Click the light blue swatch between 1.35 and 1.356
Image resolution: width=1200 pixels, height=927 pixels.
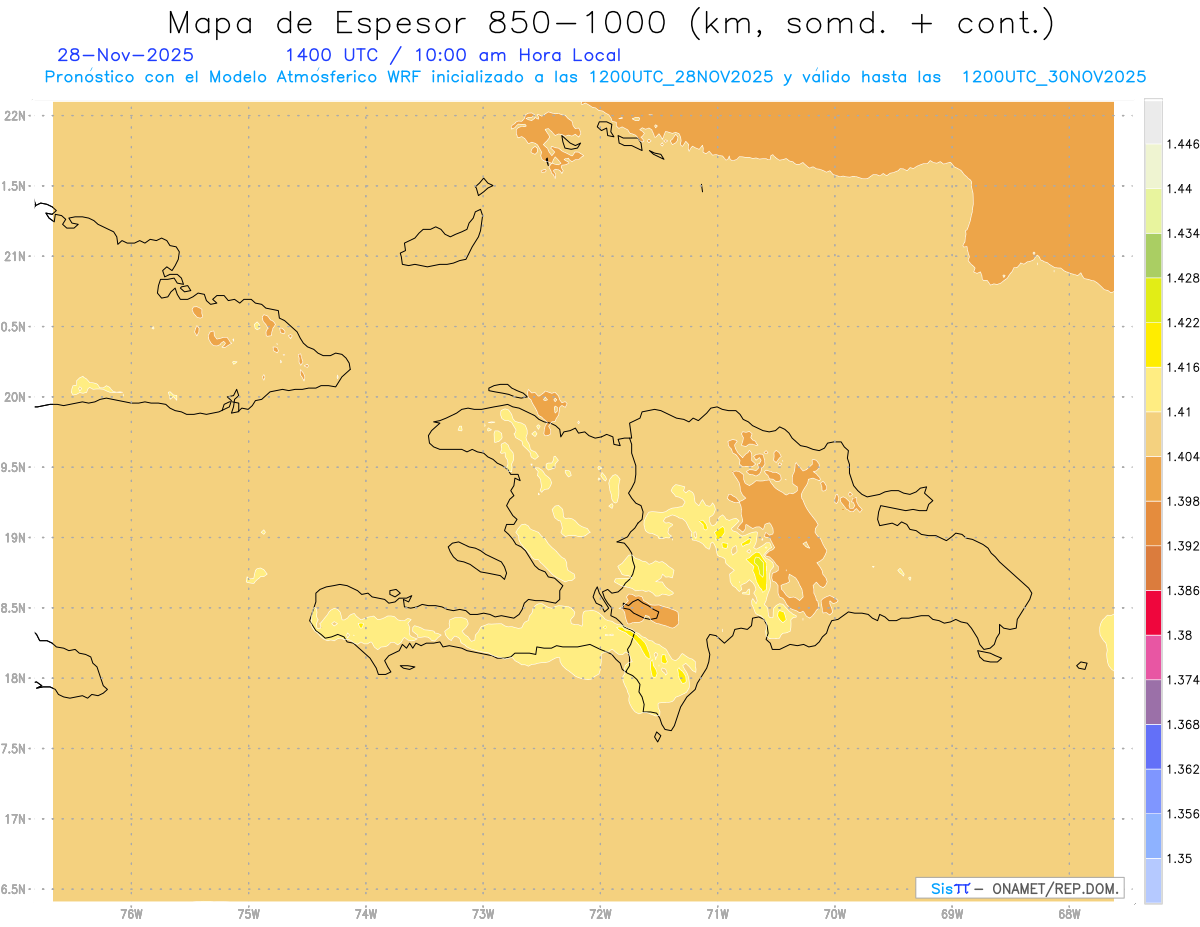click(1153, 836)
